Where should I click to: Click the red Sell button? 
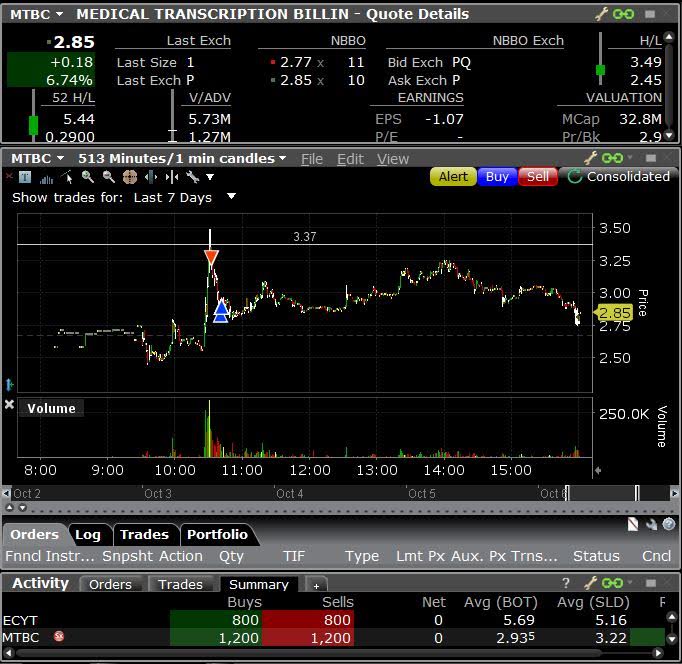click(538, 177)
